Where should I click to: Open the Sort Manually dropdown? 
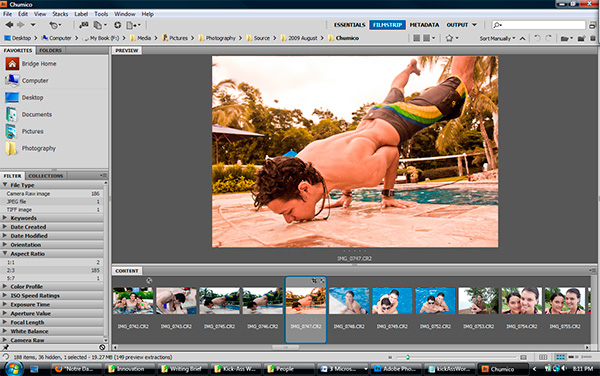point(497,38)
